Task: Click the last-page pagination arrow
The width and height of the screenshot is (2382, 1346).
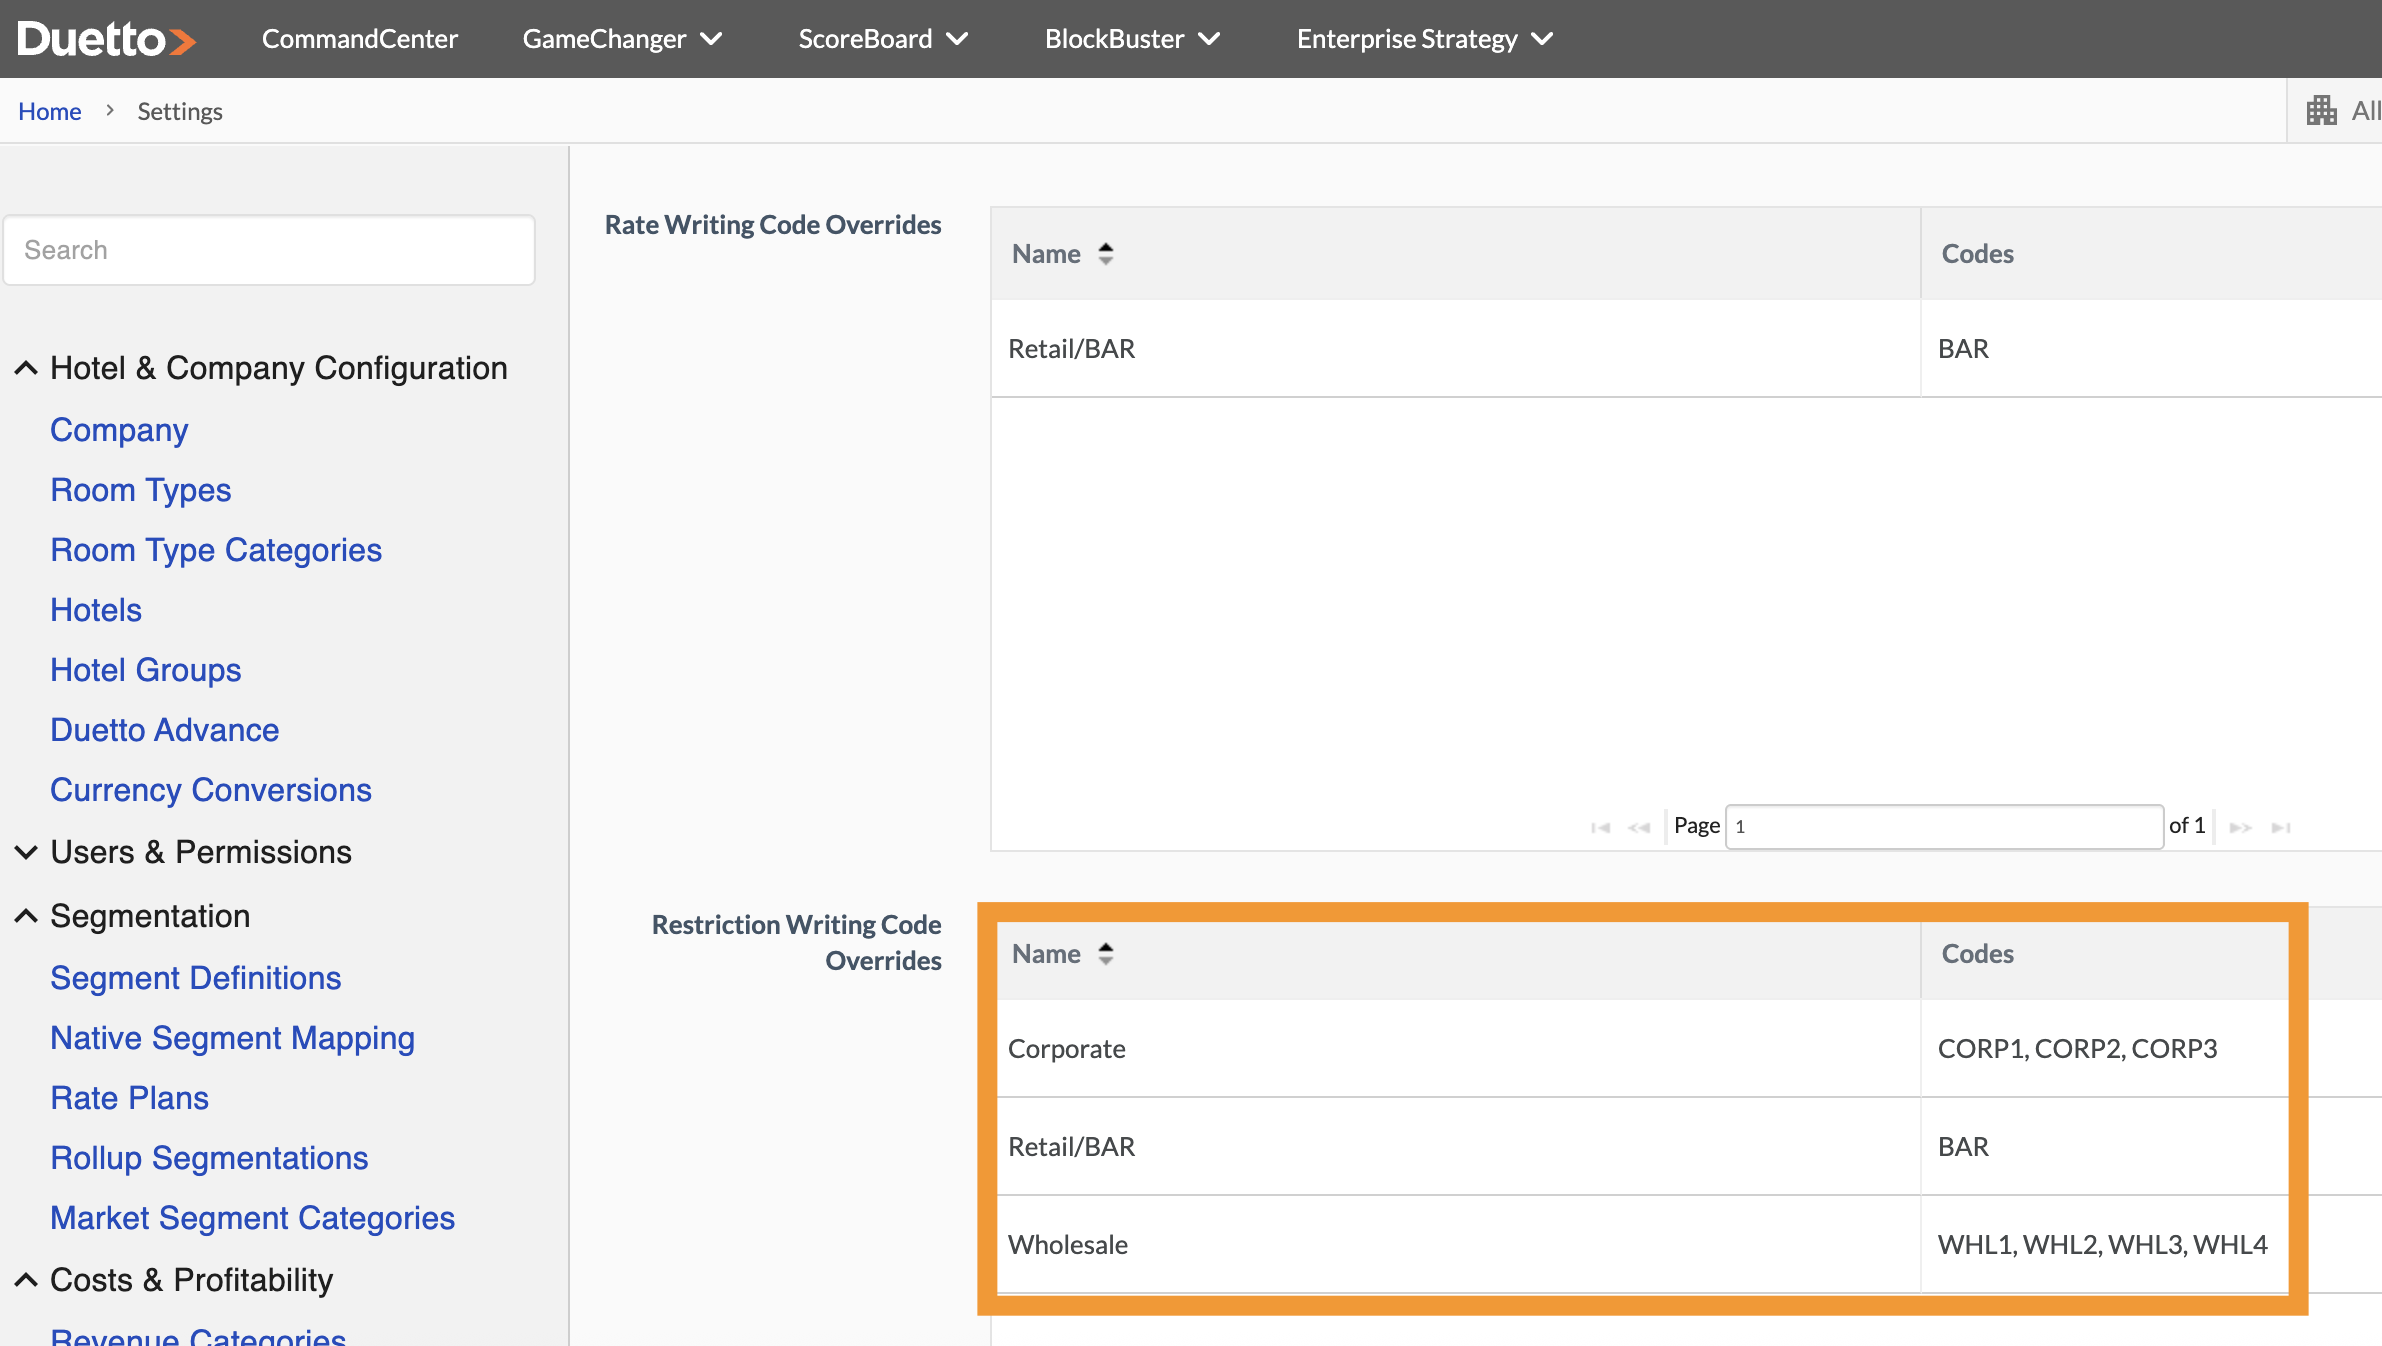Action: point(2279,826)
